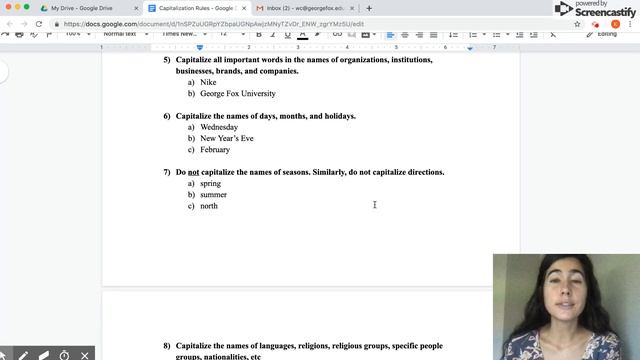This screenshot has width=640, height=360.
Task: Switch to the Gmail Inbox tab
Action: [x=304, y=8]
